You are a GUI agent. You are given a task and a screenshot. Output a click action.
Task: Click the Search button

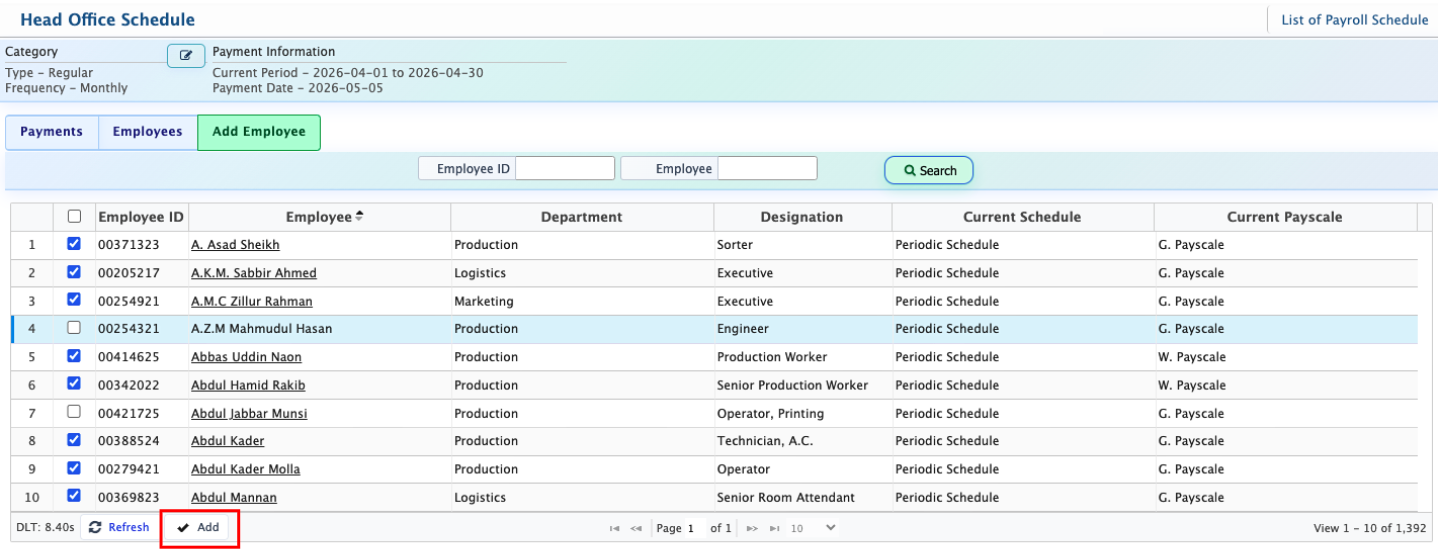pos(928,171)
